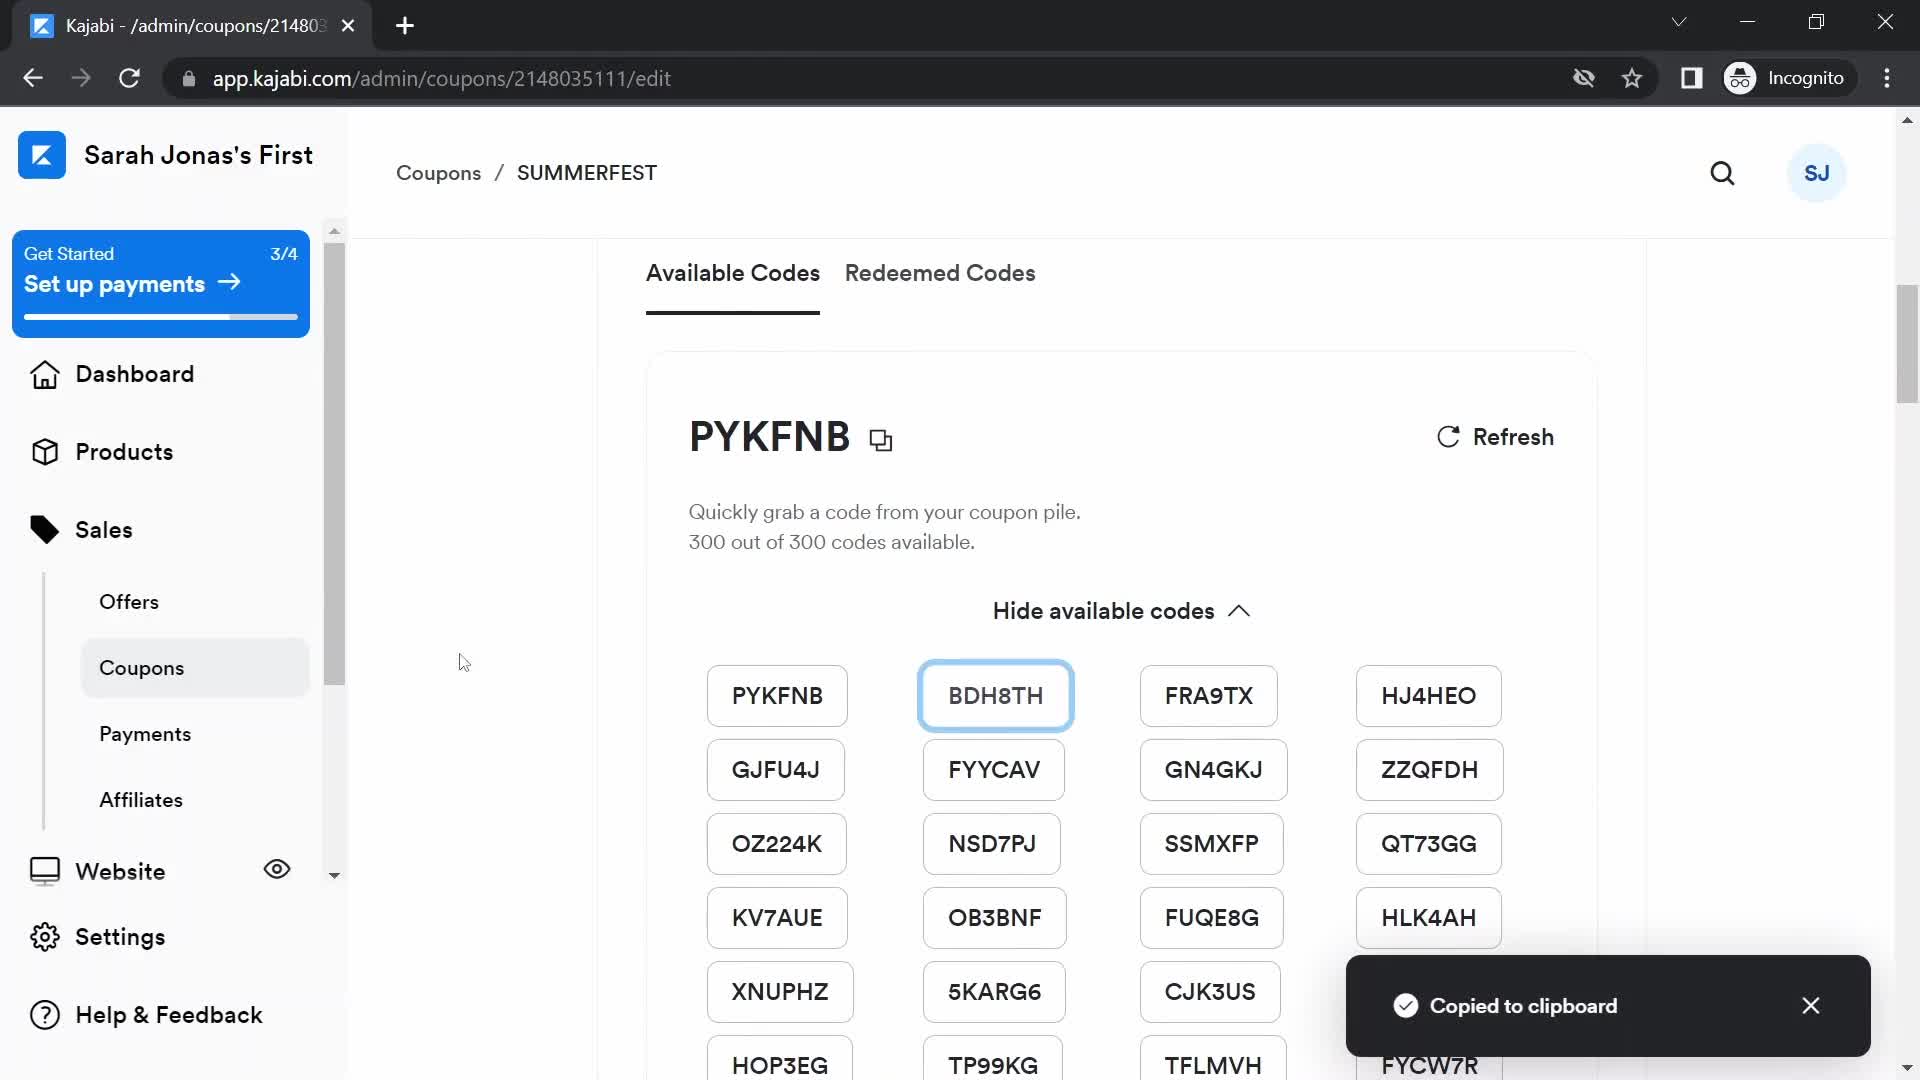
Task: Click the search icon in the top bar
Action: [x=1722, y=173]
